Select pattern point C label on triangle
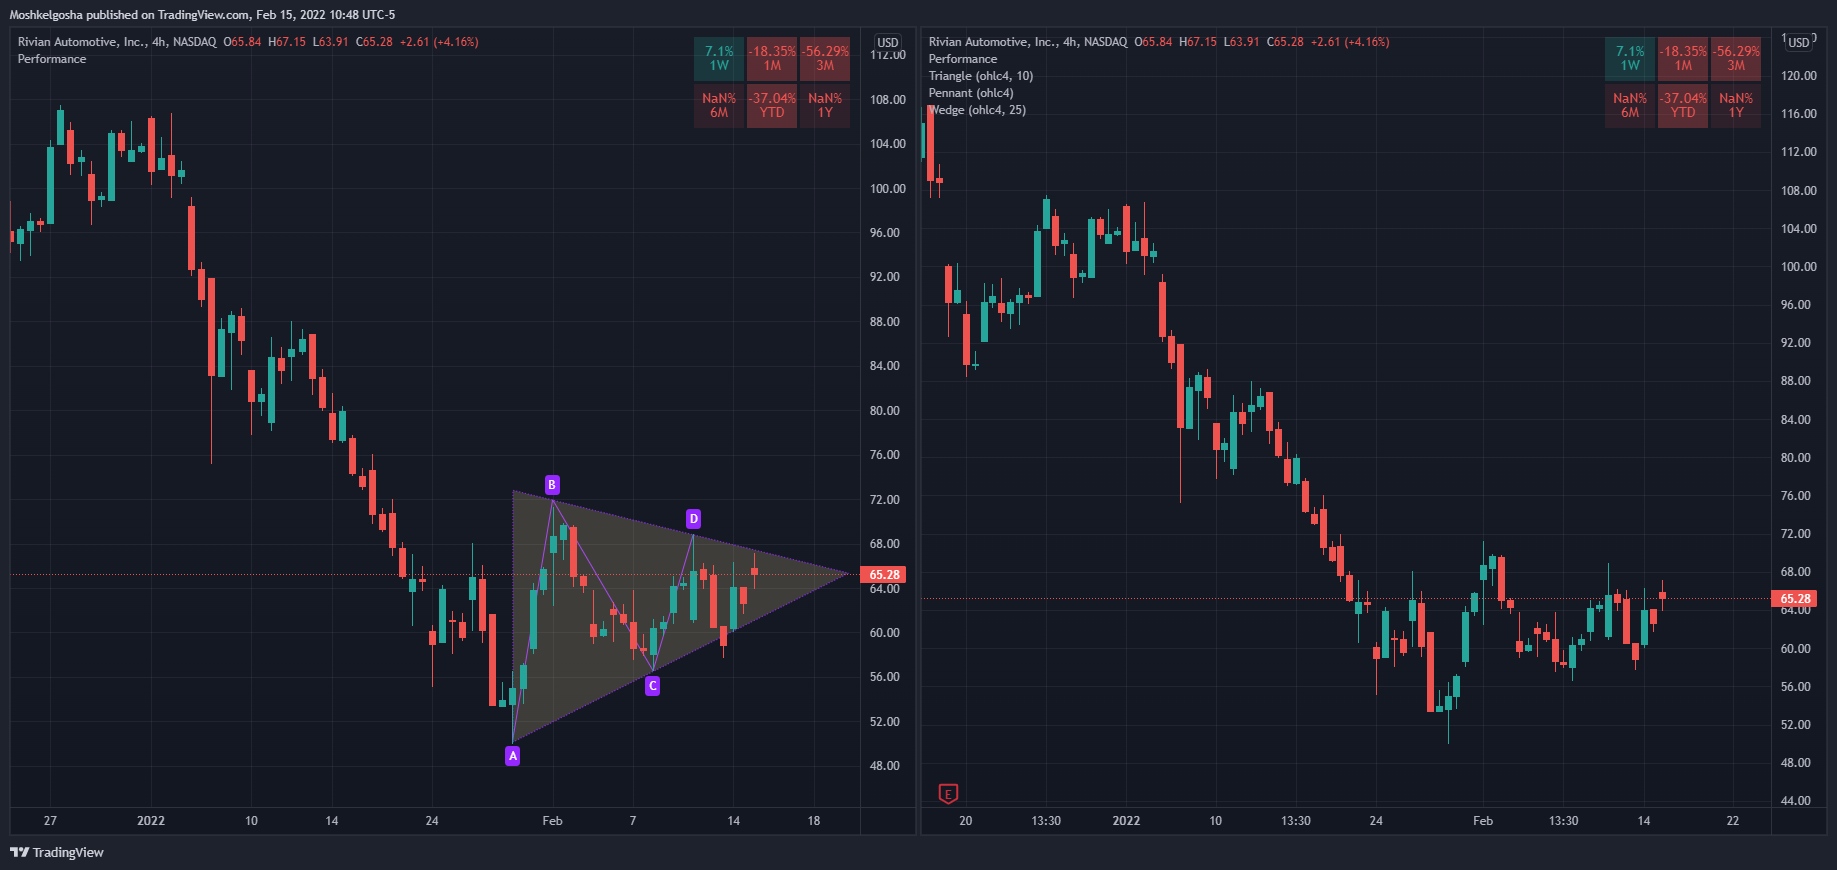This screenshot has height=870, width=1837. (x=653, y=686)
